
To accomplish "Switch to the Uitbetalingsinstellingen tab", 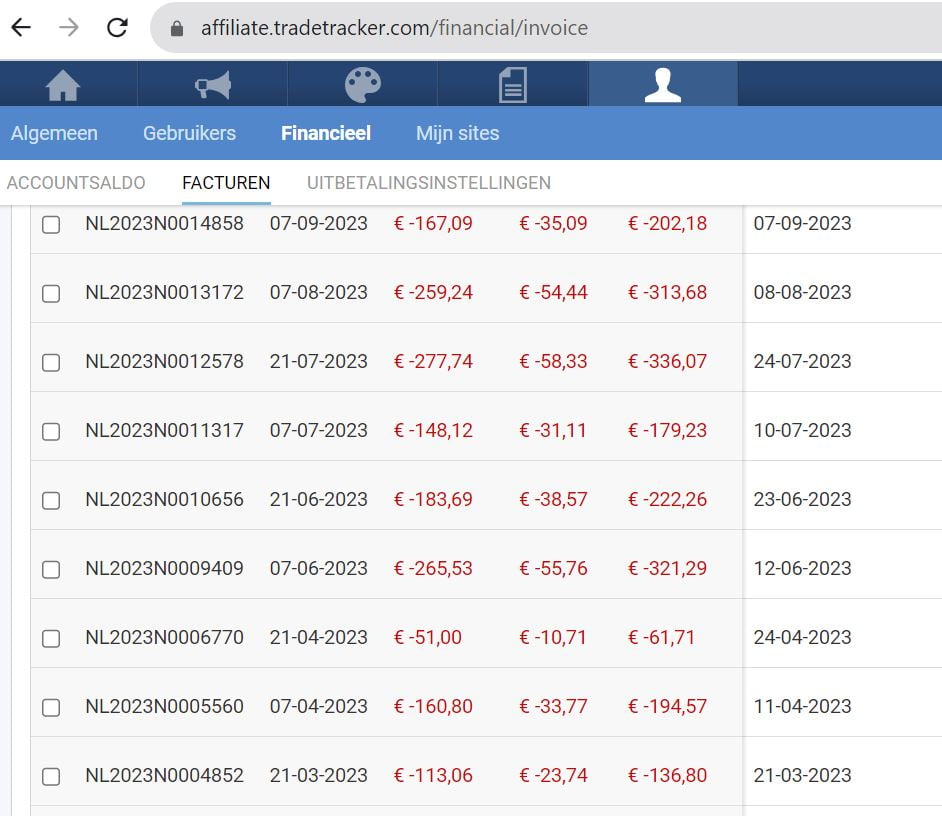I will (429, 183).
